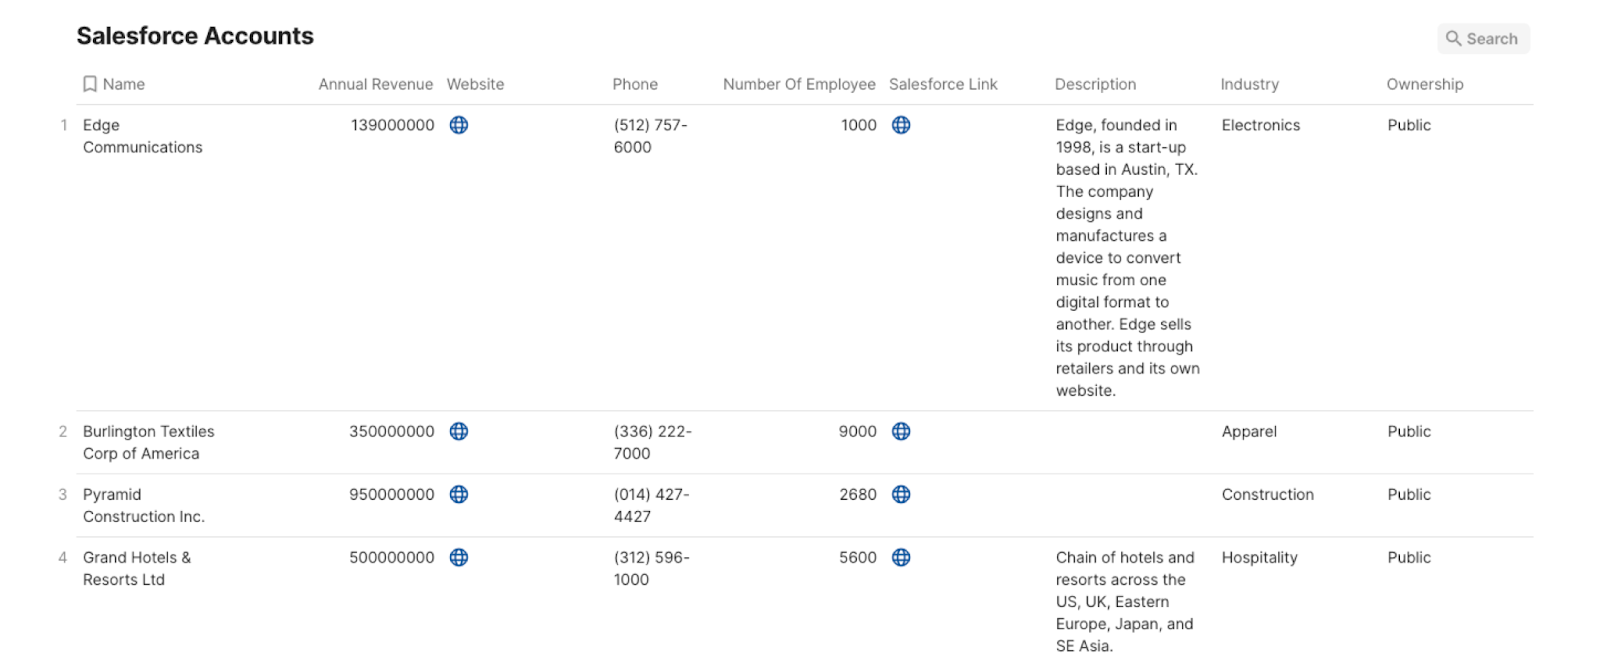Screen dimensions: 1600x661
Task: Click Public ownership in Grand Hotels row
Action: click(x=1409, y=557)
